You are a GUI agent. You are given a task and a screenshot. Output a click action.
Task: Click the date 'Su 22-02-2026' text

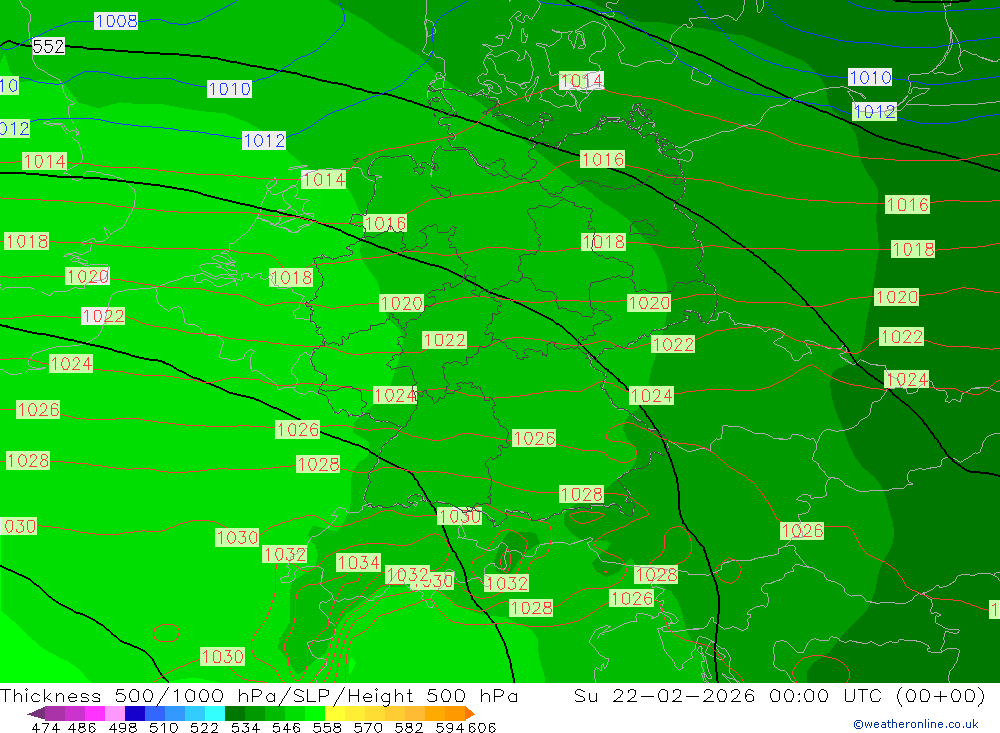click(664, 695)
